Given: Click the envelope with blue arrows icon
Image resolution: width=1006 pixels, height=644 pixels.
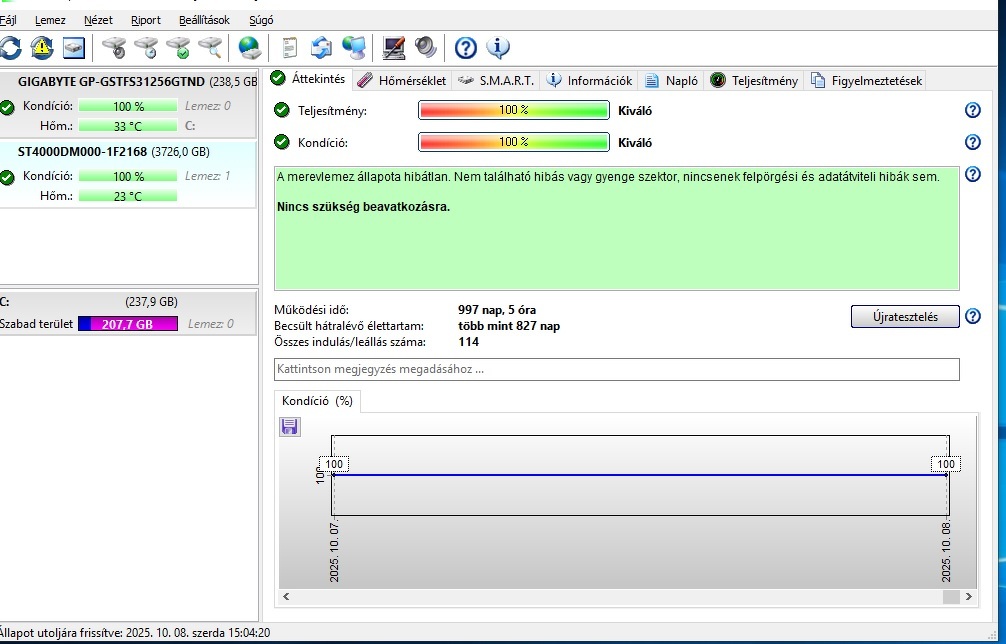Looking at the screenshot, I should click(321, 47).
